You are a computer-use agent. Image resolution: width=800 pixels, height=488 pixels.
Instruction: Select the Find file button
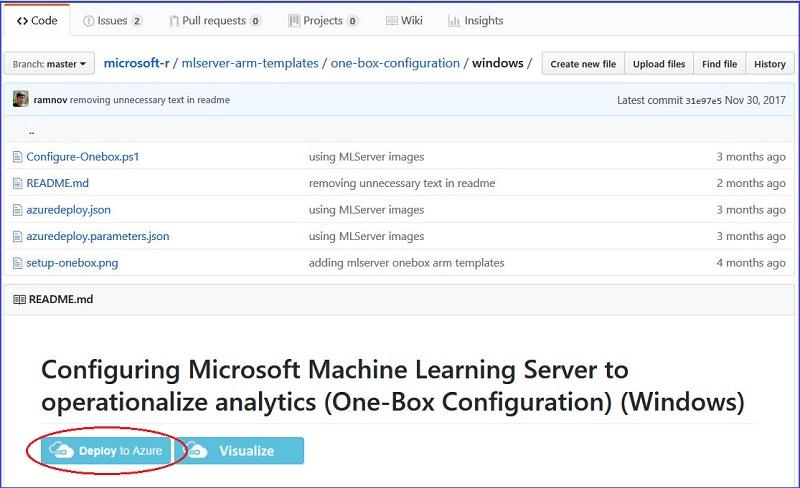pos(719,64)
